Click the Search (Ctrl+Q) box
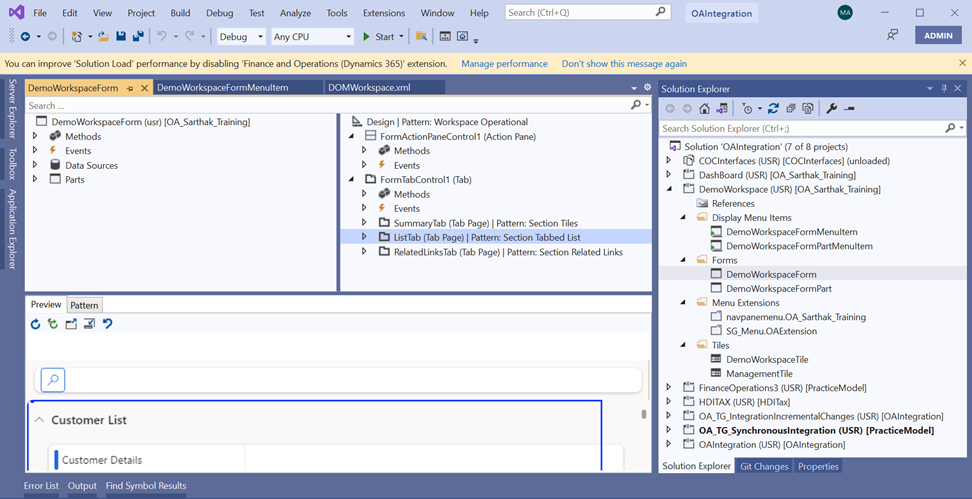Screen dimensions: 972x499 (x=588, y=12)
